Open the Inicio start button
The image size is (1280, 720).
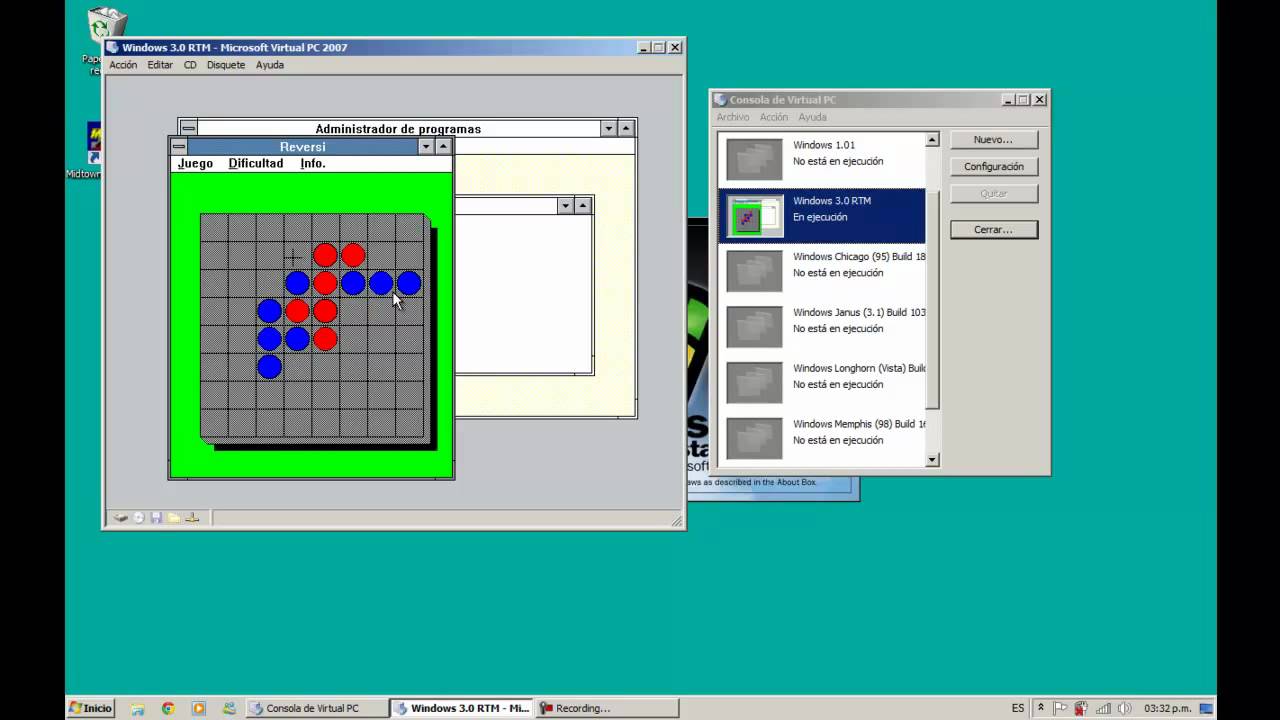[x=90, y=708]
